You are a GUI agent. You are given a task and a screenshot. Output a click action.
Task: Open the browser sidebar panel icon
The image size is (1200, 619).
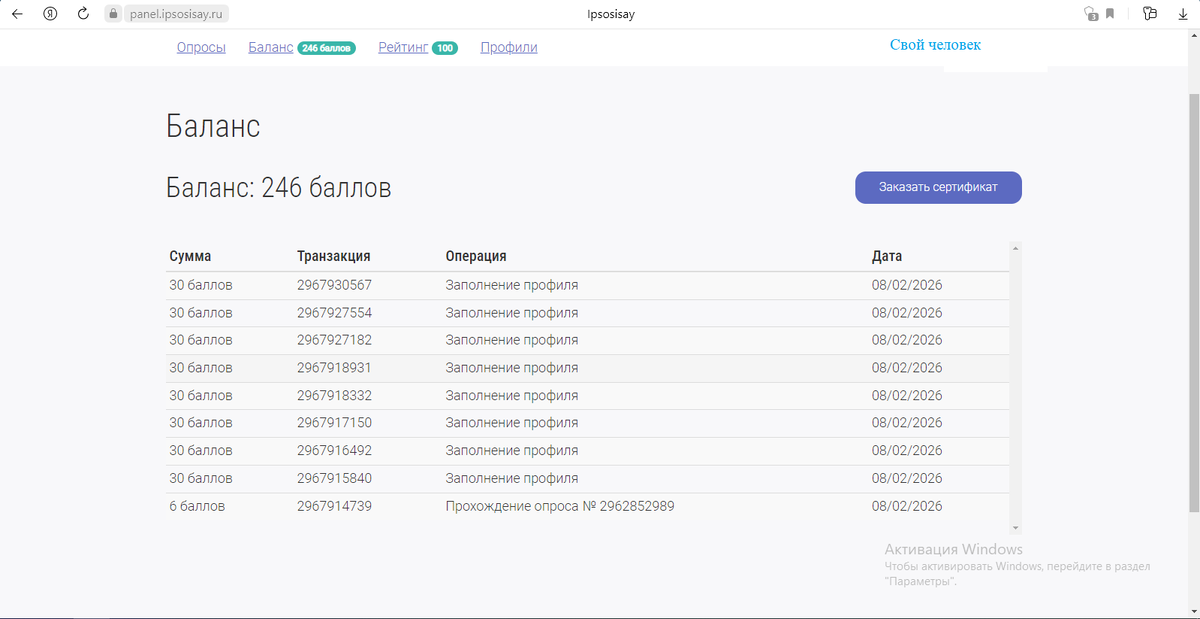(x=1150, y=14)
